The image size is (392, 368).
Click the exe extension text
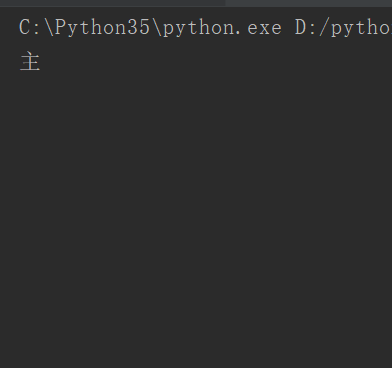pyautogui.click(x=264, y=29)
